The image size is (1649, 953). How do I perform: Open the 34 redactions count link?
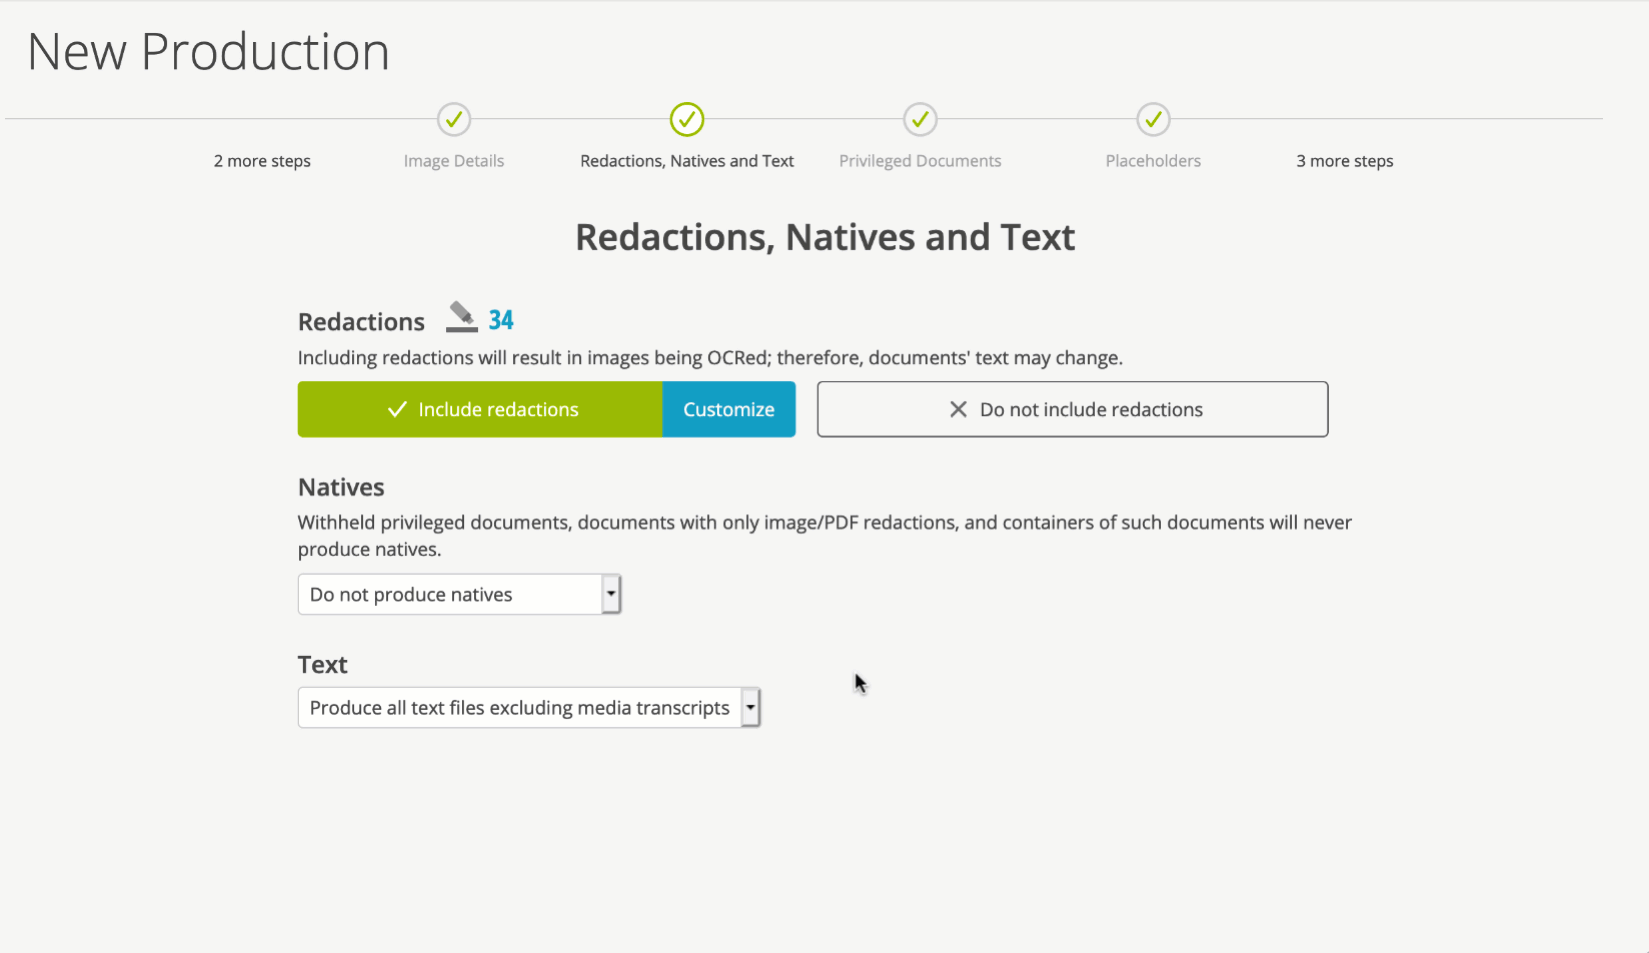coord(501,320)
